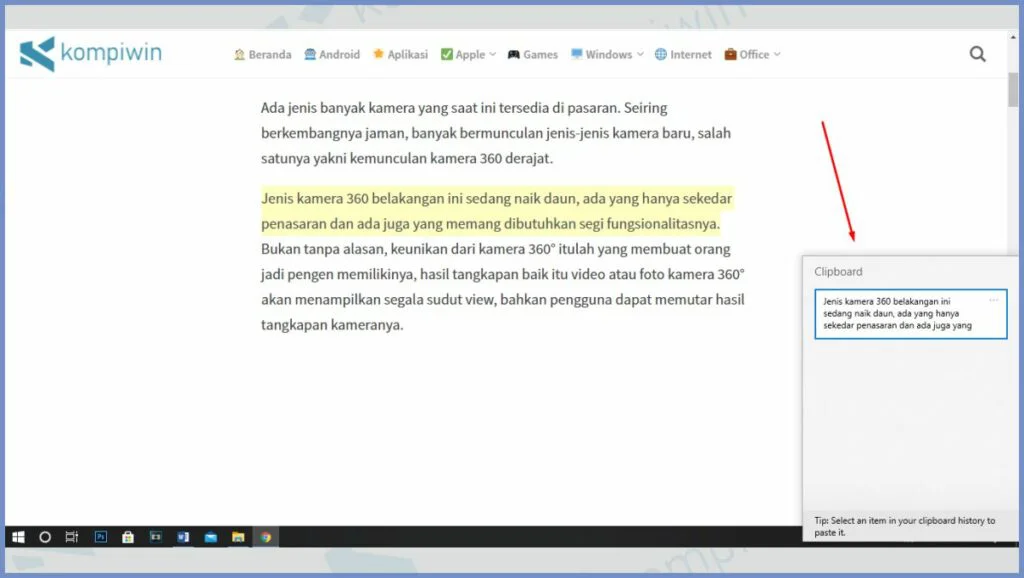Expand the Windows category dropdown

pyautogui.click(x=607, y=55)
